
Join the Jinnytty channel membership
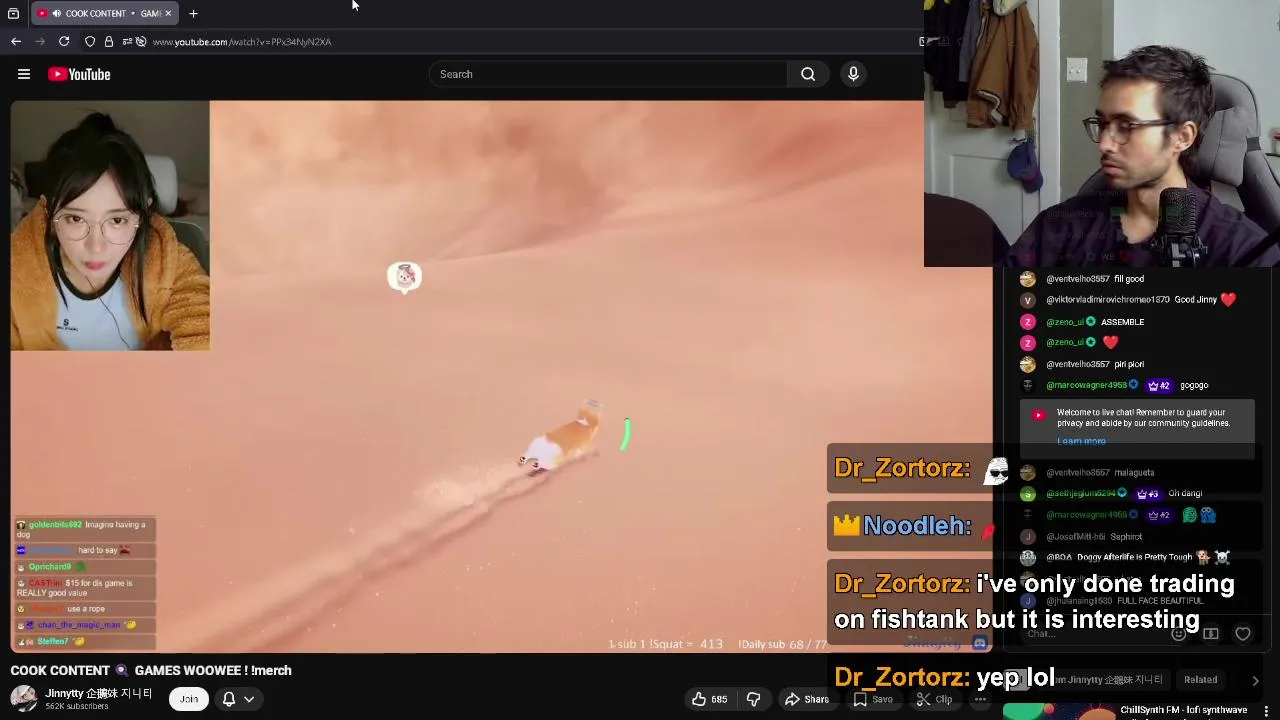(188, 699)
